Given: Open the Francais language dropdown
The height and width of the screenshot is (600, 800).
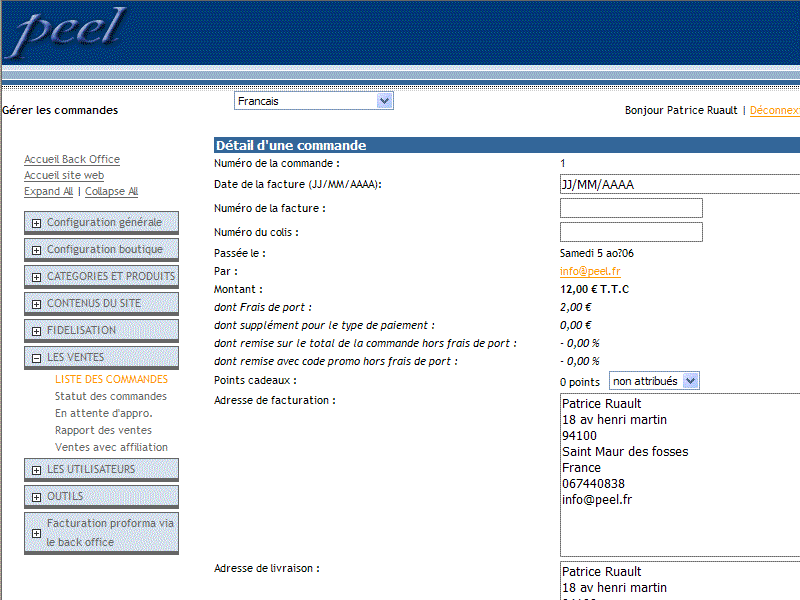Looking at the screenshot, I should [x=313, y=101].
